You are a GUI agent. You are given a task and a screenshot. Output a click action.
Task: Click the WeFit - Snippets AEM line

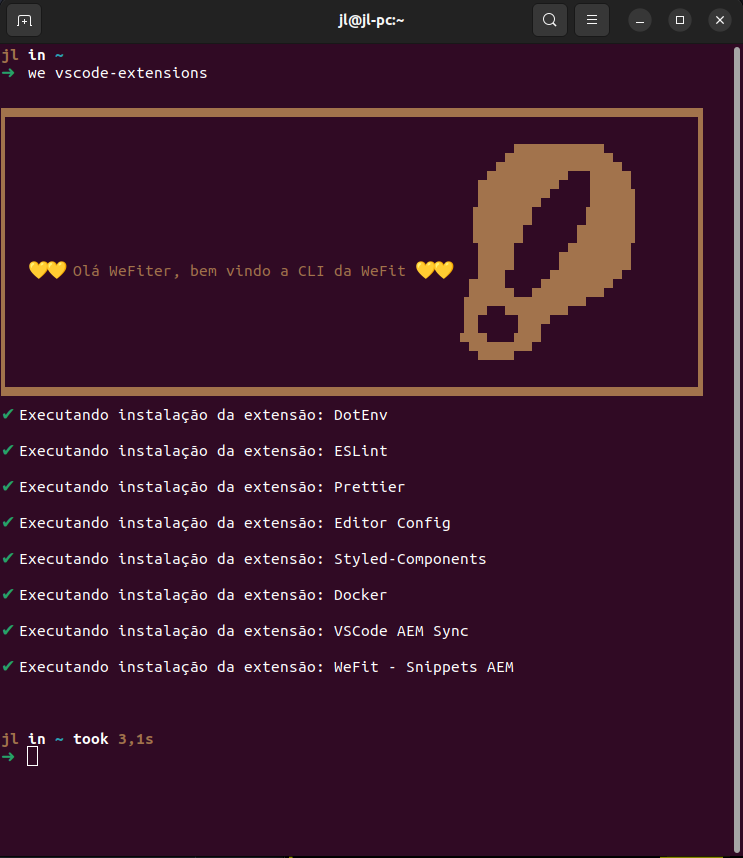tap(258, 667)
